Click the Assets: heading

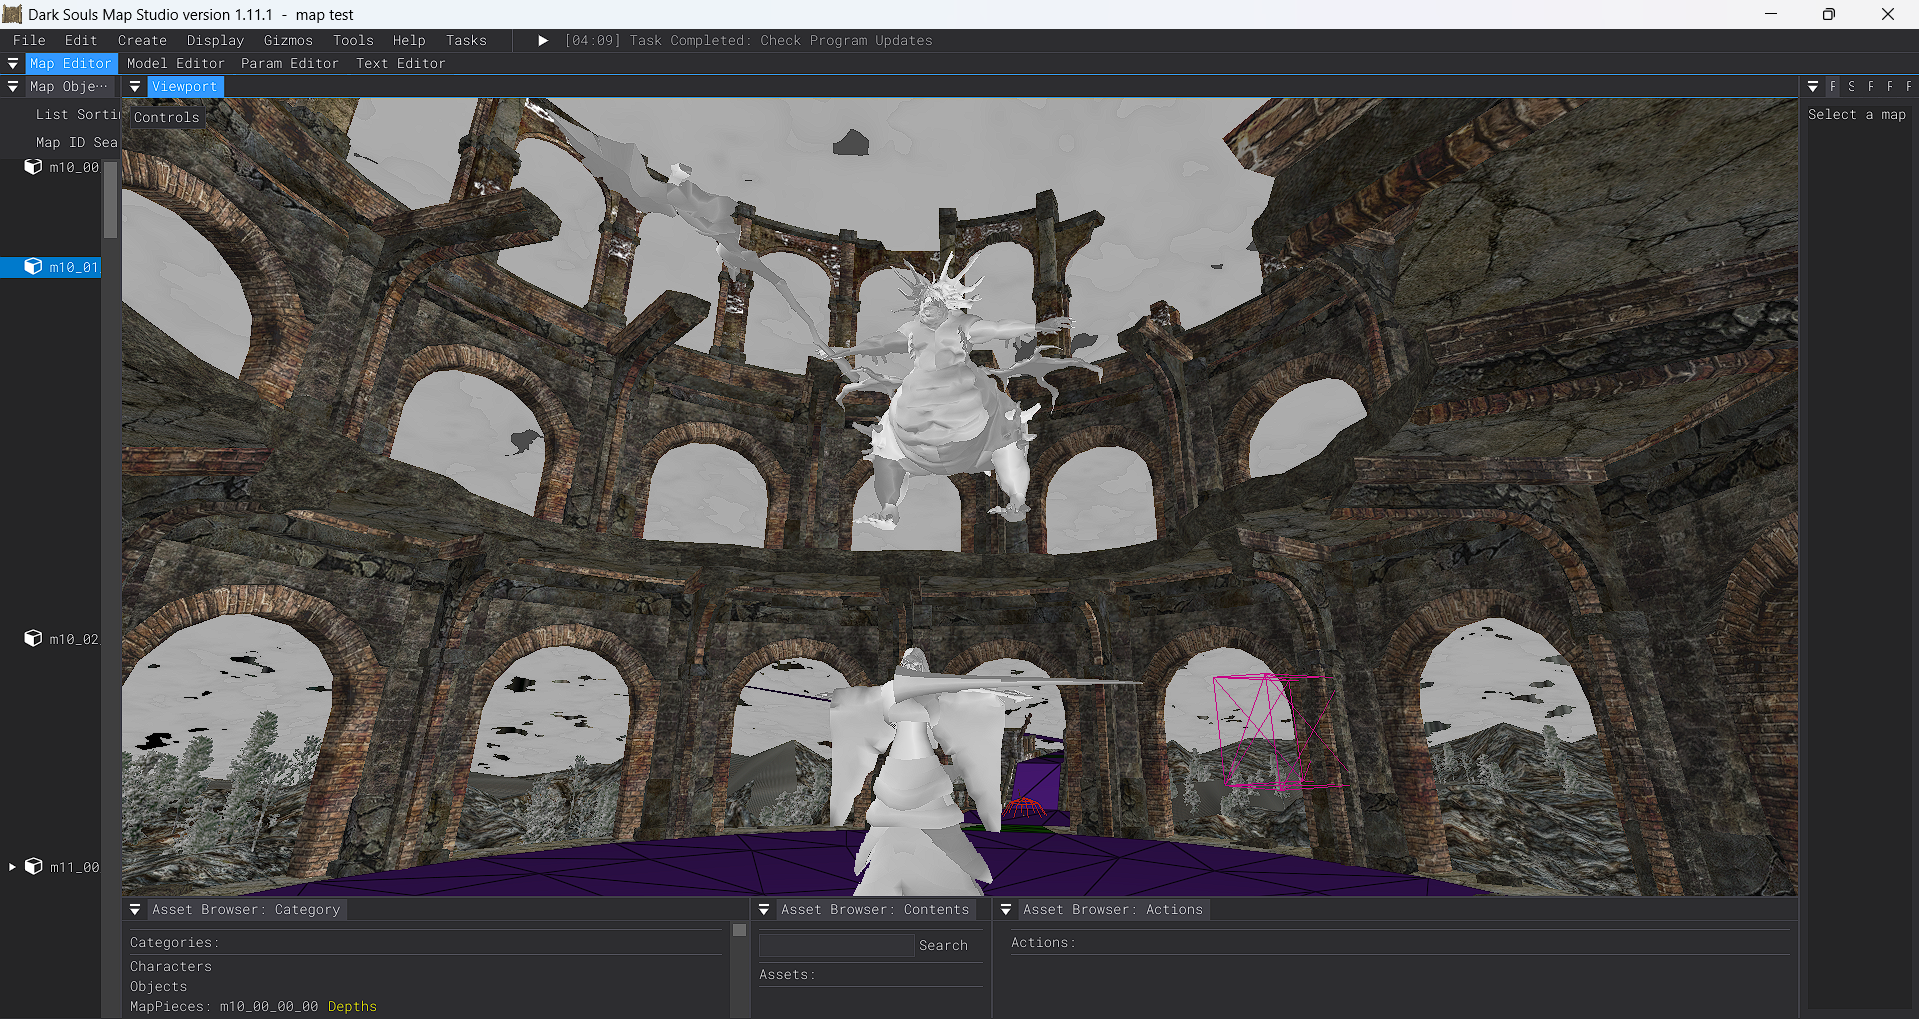click(x=787, y=975)
